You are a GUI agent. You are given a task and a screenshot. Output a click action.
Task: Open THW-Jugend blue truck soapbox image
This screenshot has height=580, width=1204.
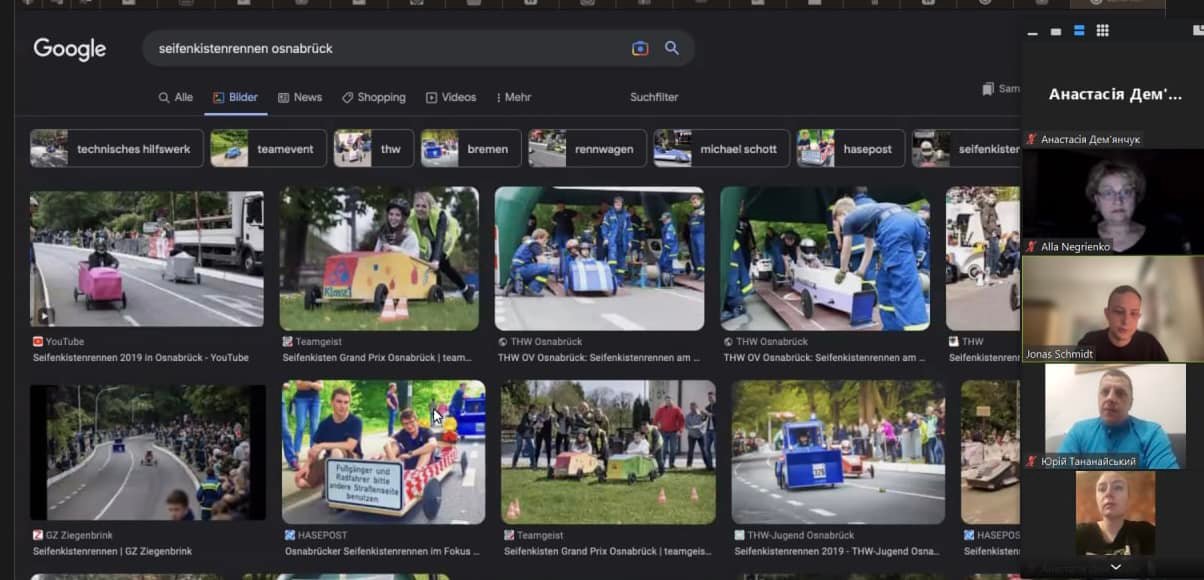coord(838,452)
